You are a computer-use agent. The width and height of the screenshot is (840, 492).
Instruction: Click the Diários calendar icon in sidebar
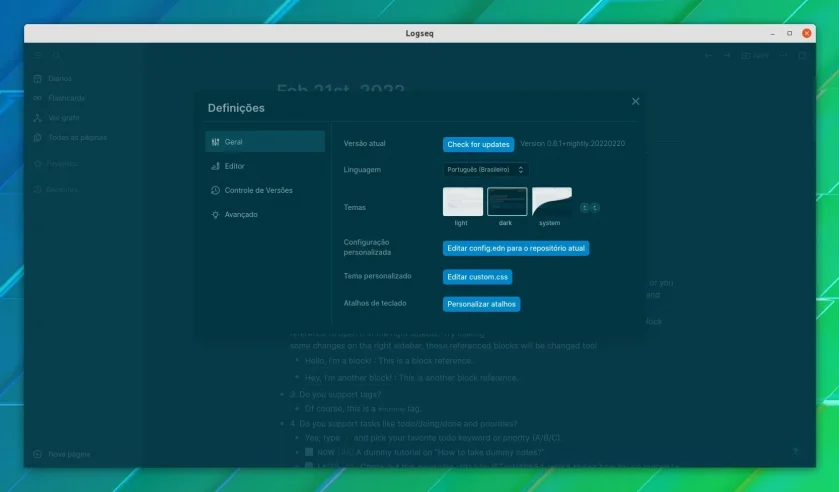[x=38, y=78]
